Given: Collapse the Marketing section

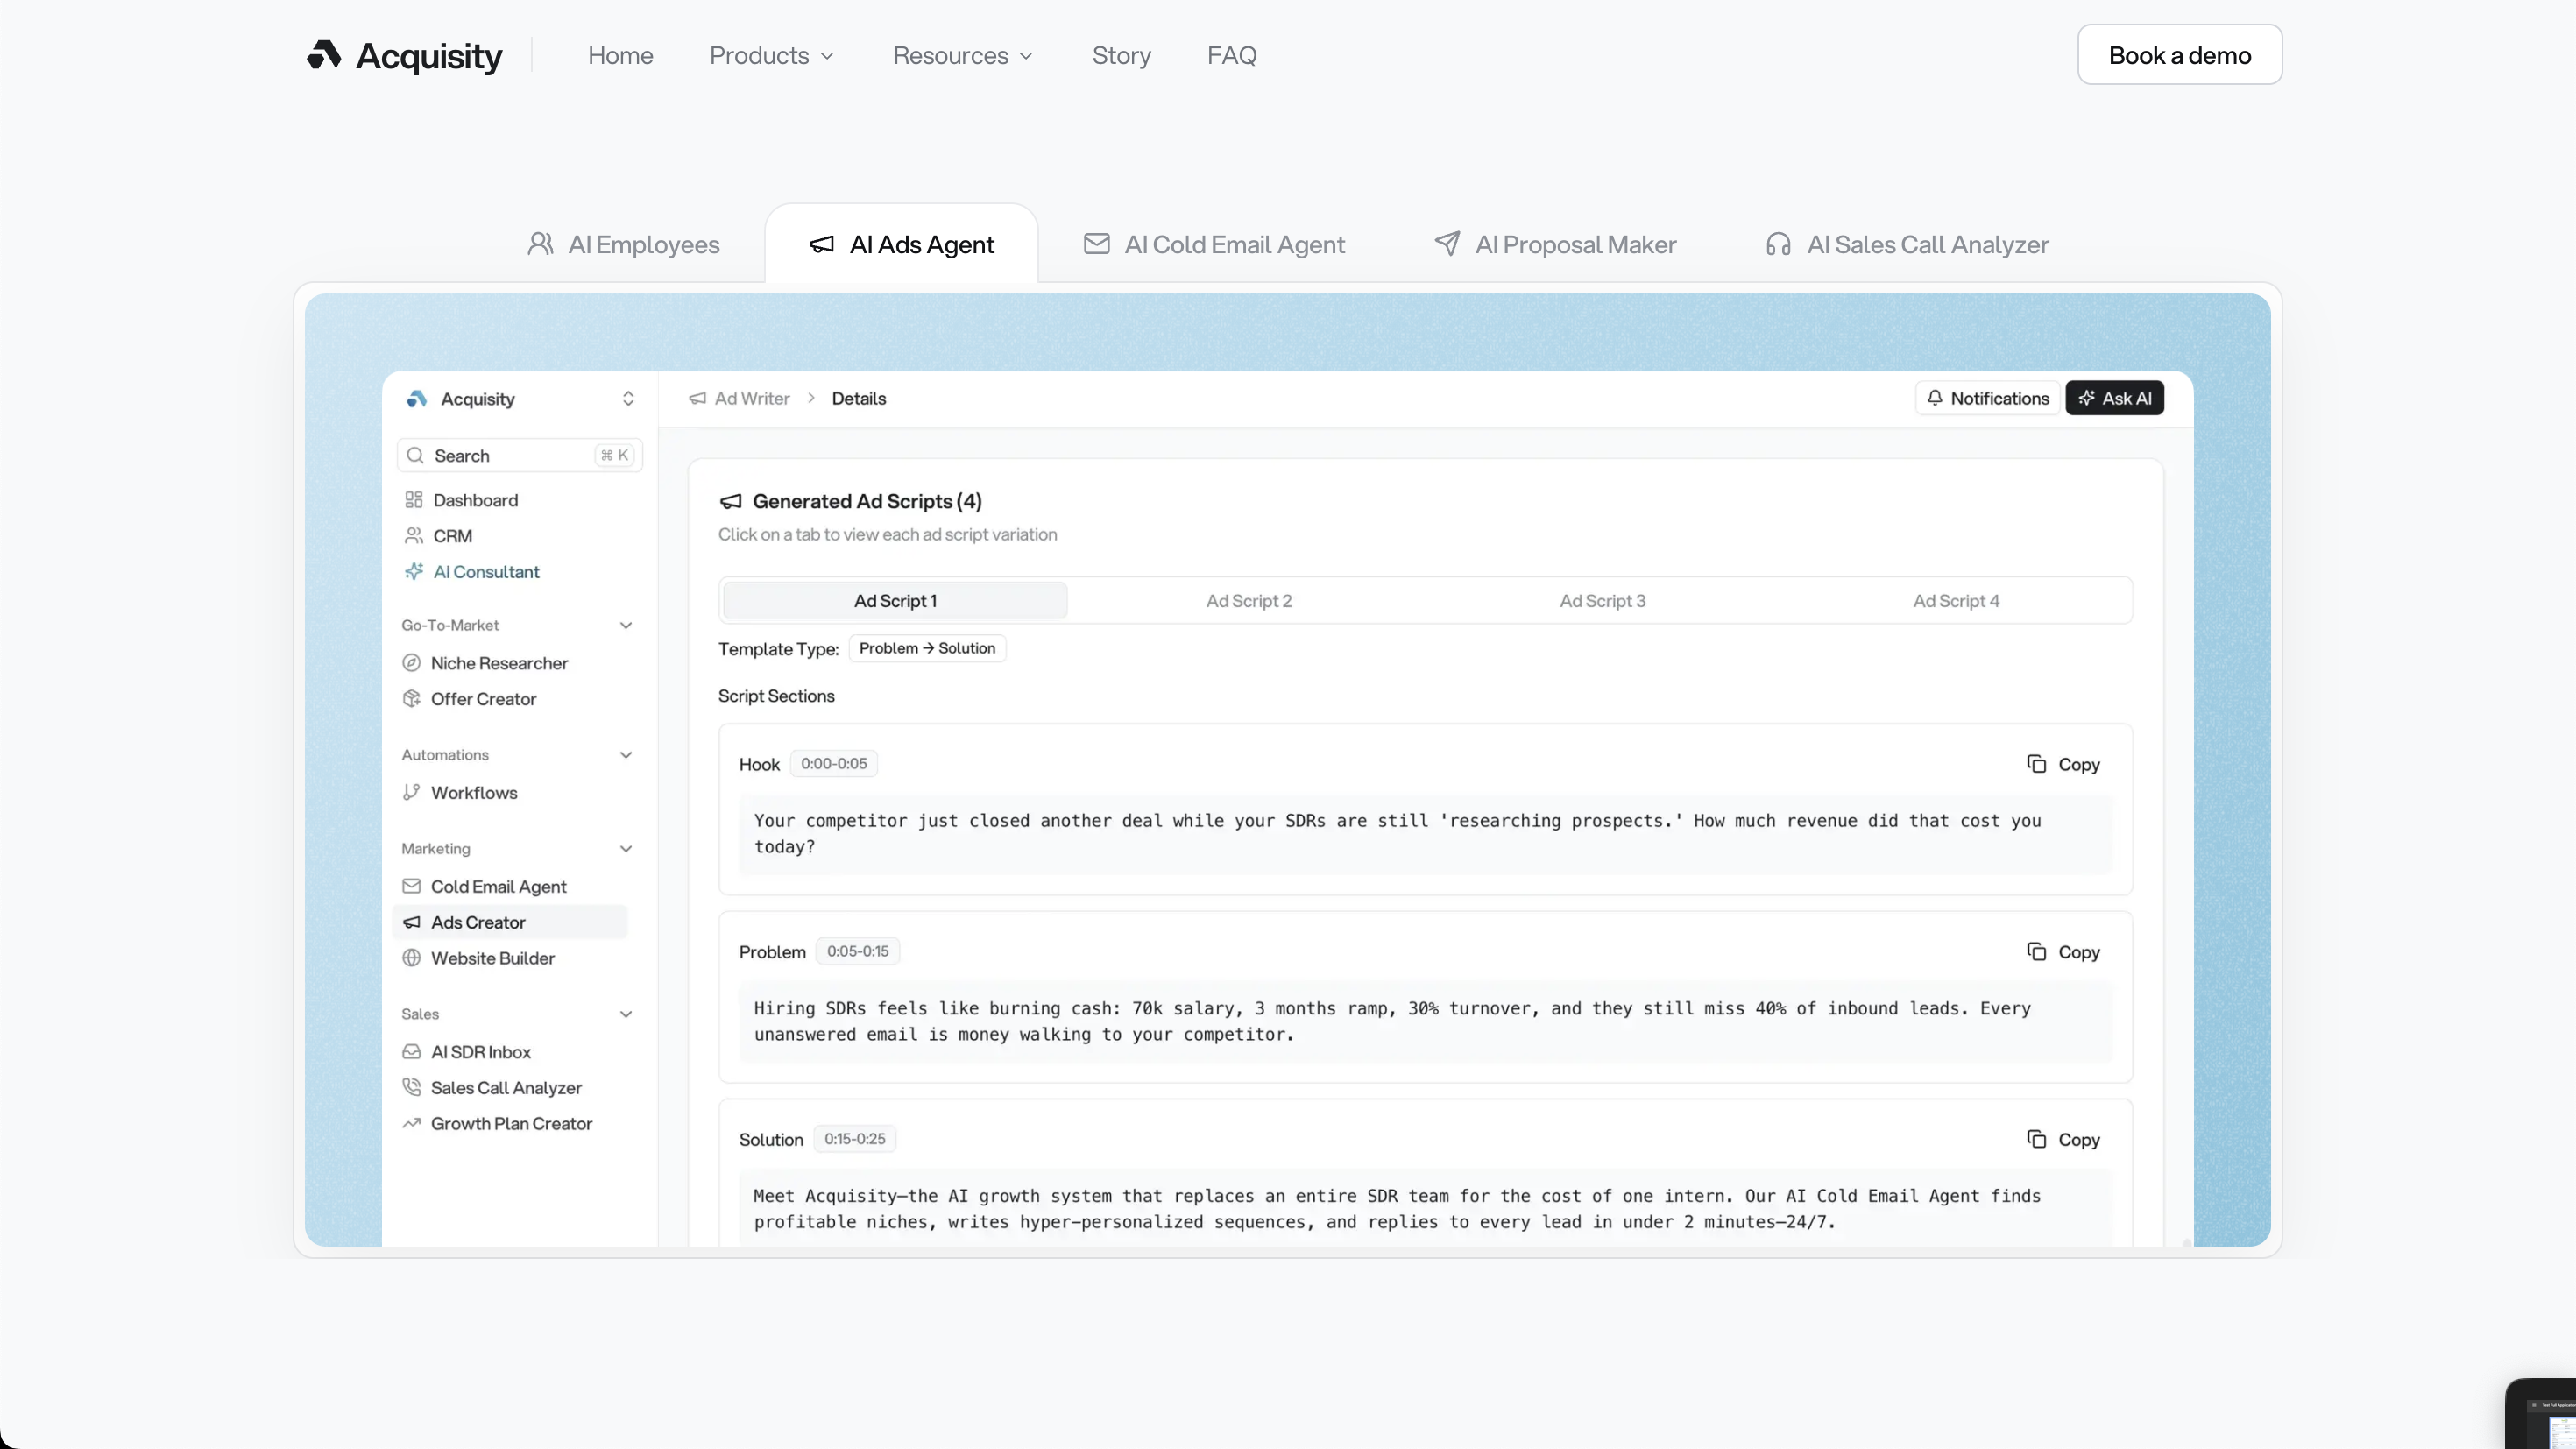Looking at the screenshot, I should (x=626, y=848).
